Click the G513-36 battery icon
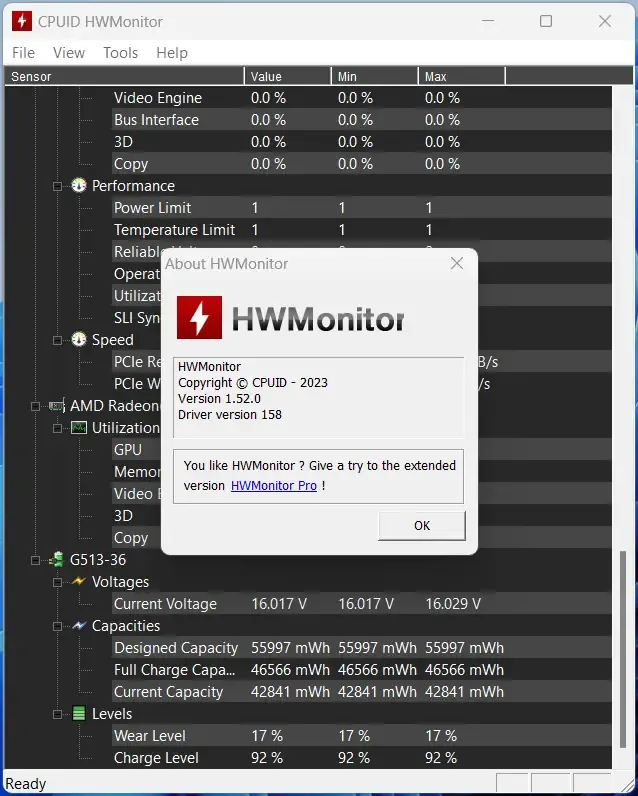638x796 pixels. pos(57,560)
